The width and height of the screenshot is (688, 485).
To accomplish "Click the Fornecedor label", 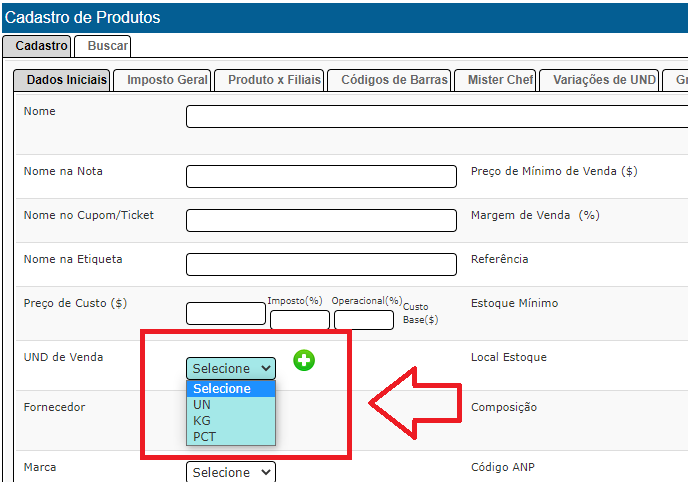I will coord(54,407).
